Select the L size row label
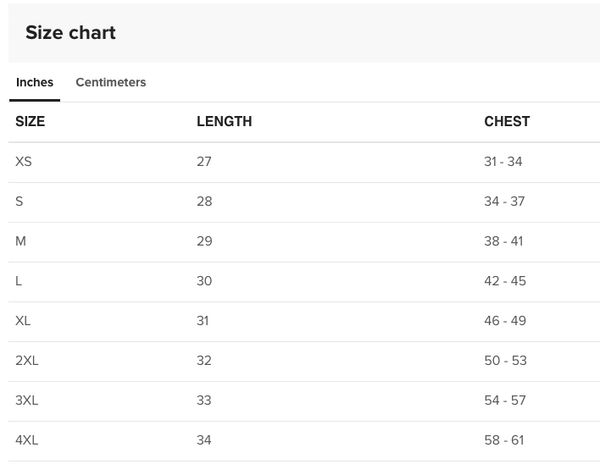 coord(18,281)
